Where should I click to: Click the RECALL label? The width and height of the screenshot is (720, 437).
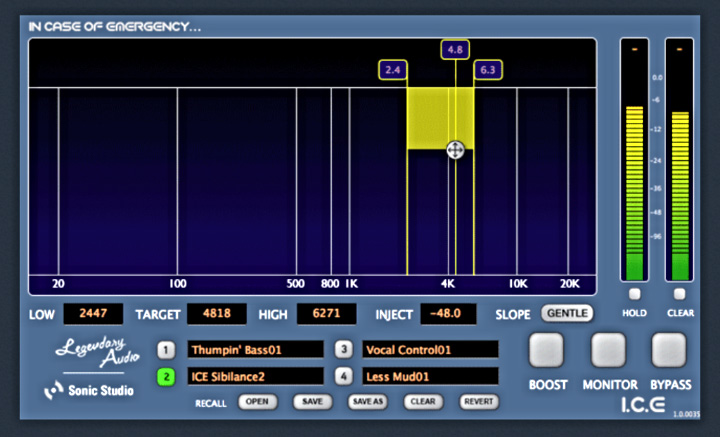[211, 403]
